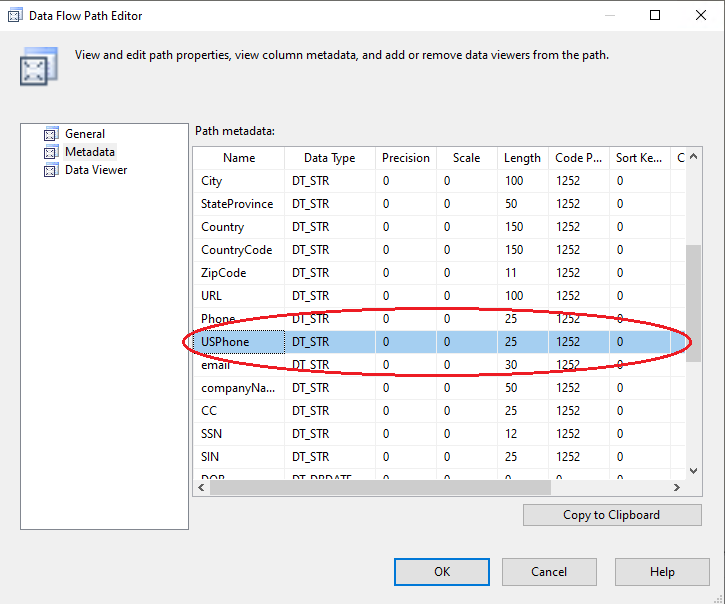725x604 pixels.
Task: Open Help for this dialog
Action: click(x=662, y=572)
